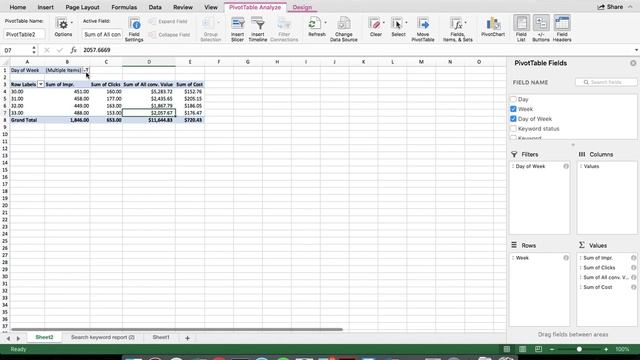Go to the previous sheet arrow
This screenshot has height=360, width=640.
8,338
